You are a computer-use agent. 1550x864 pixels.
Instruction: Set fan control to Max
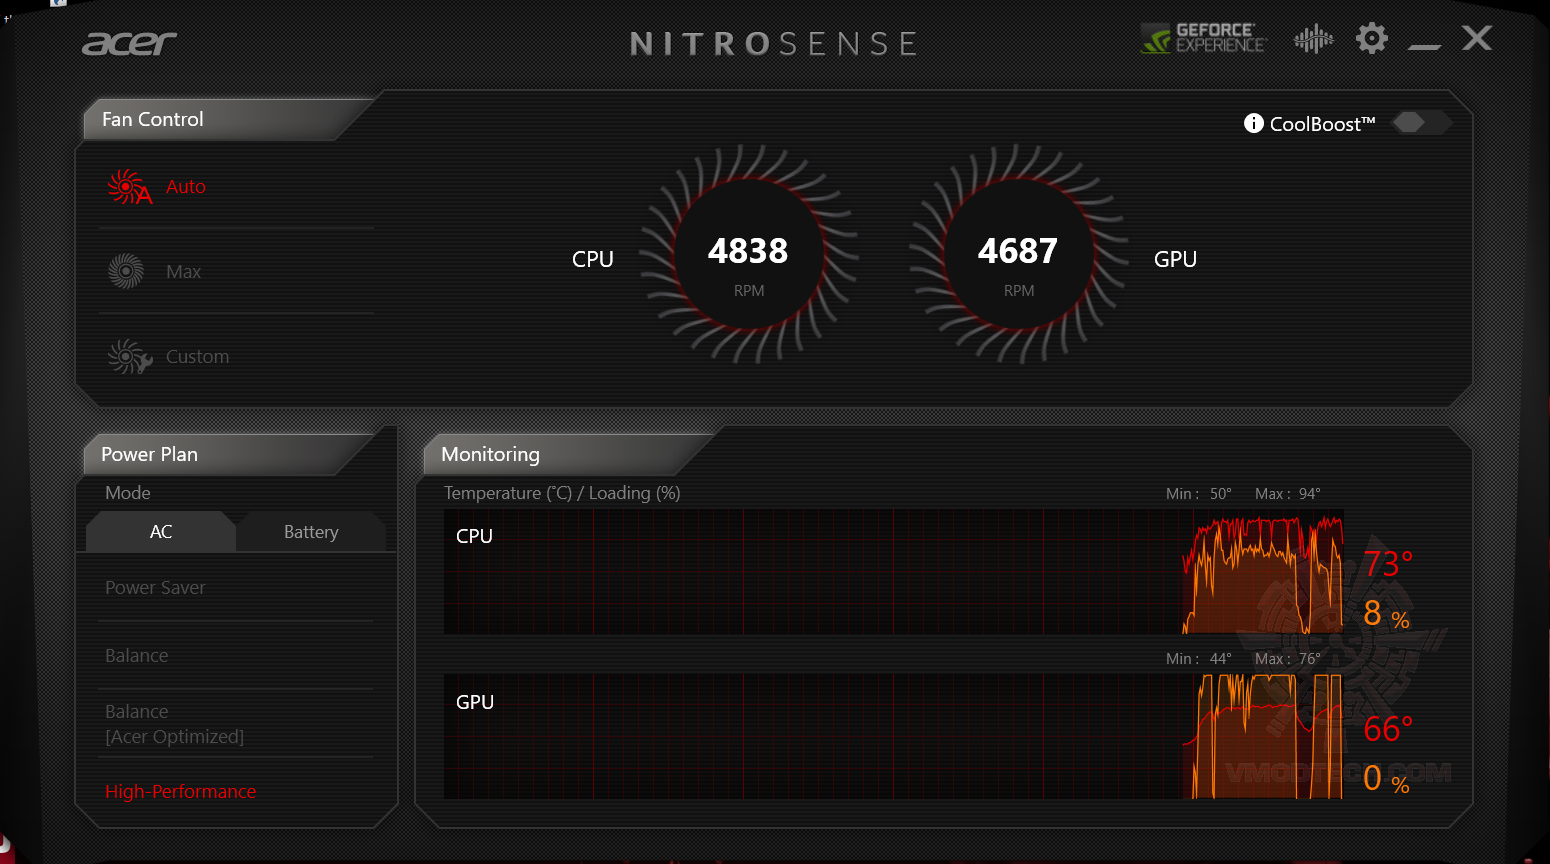tap(184, 272)
